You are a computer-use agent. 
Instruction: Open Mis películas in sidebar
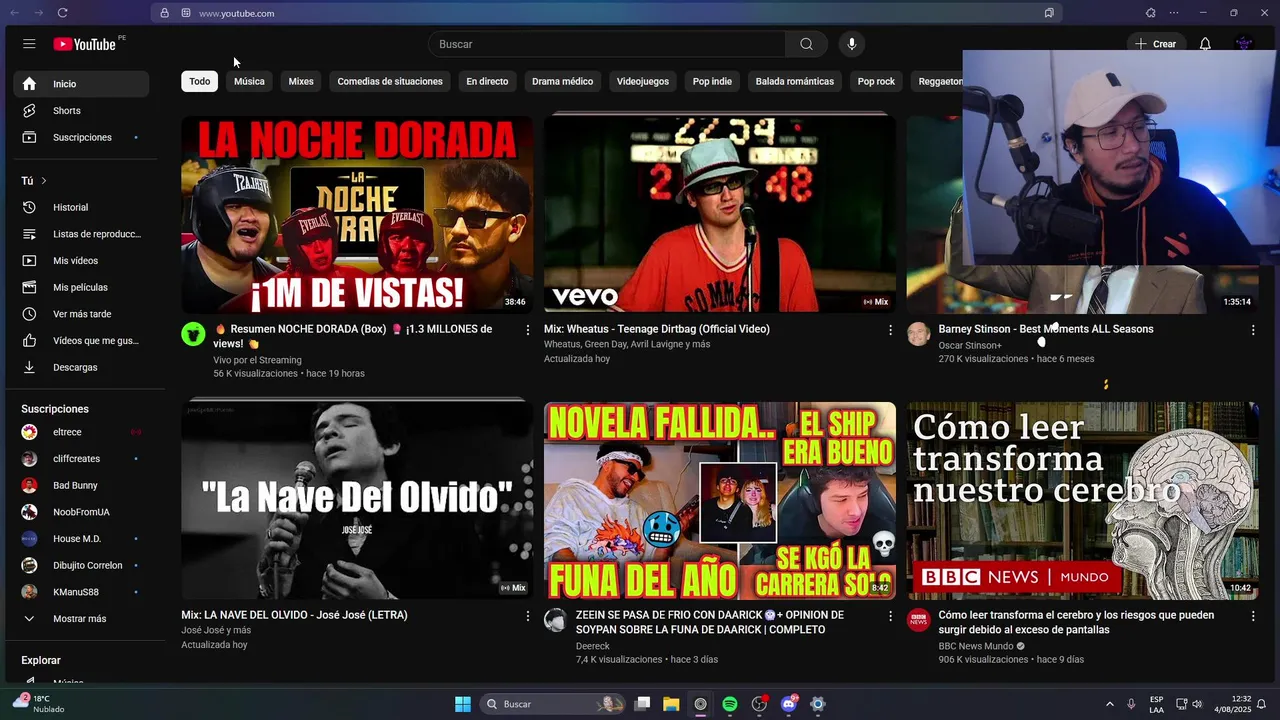[81, 287]
